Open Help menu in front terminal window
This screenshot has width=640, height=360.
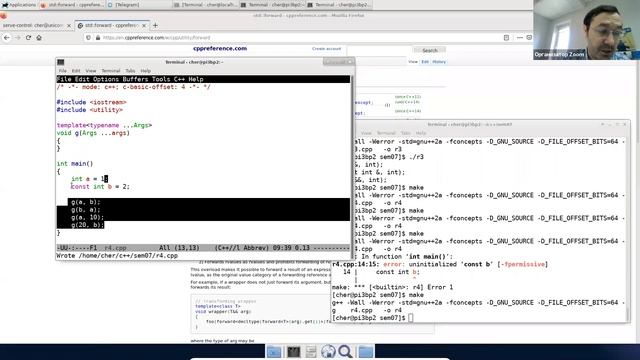(146, 71)
